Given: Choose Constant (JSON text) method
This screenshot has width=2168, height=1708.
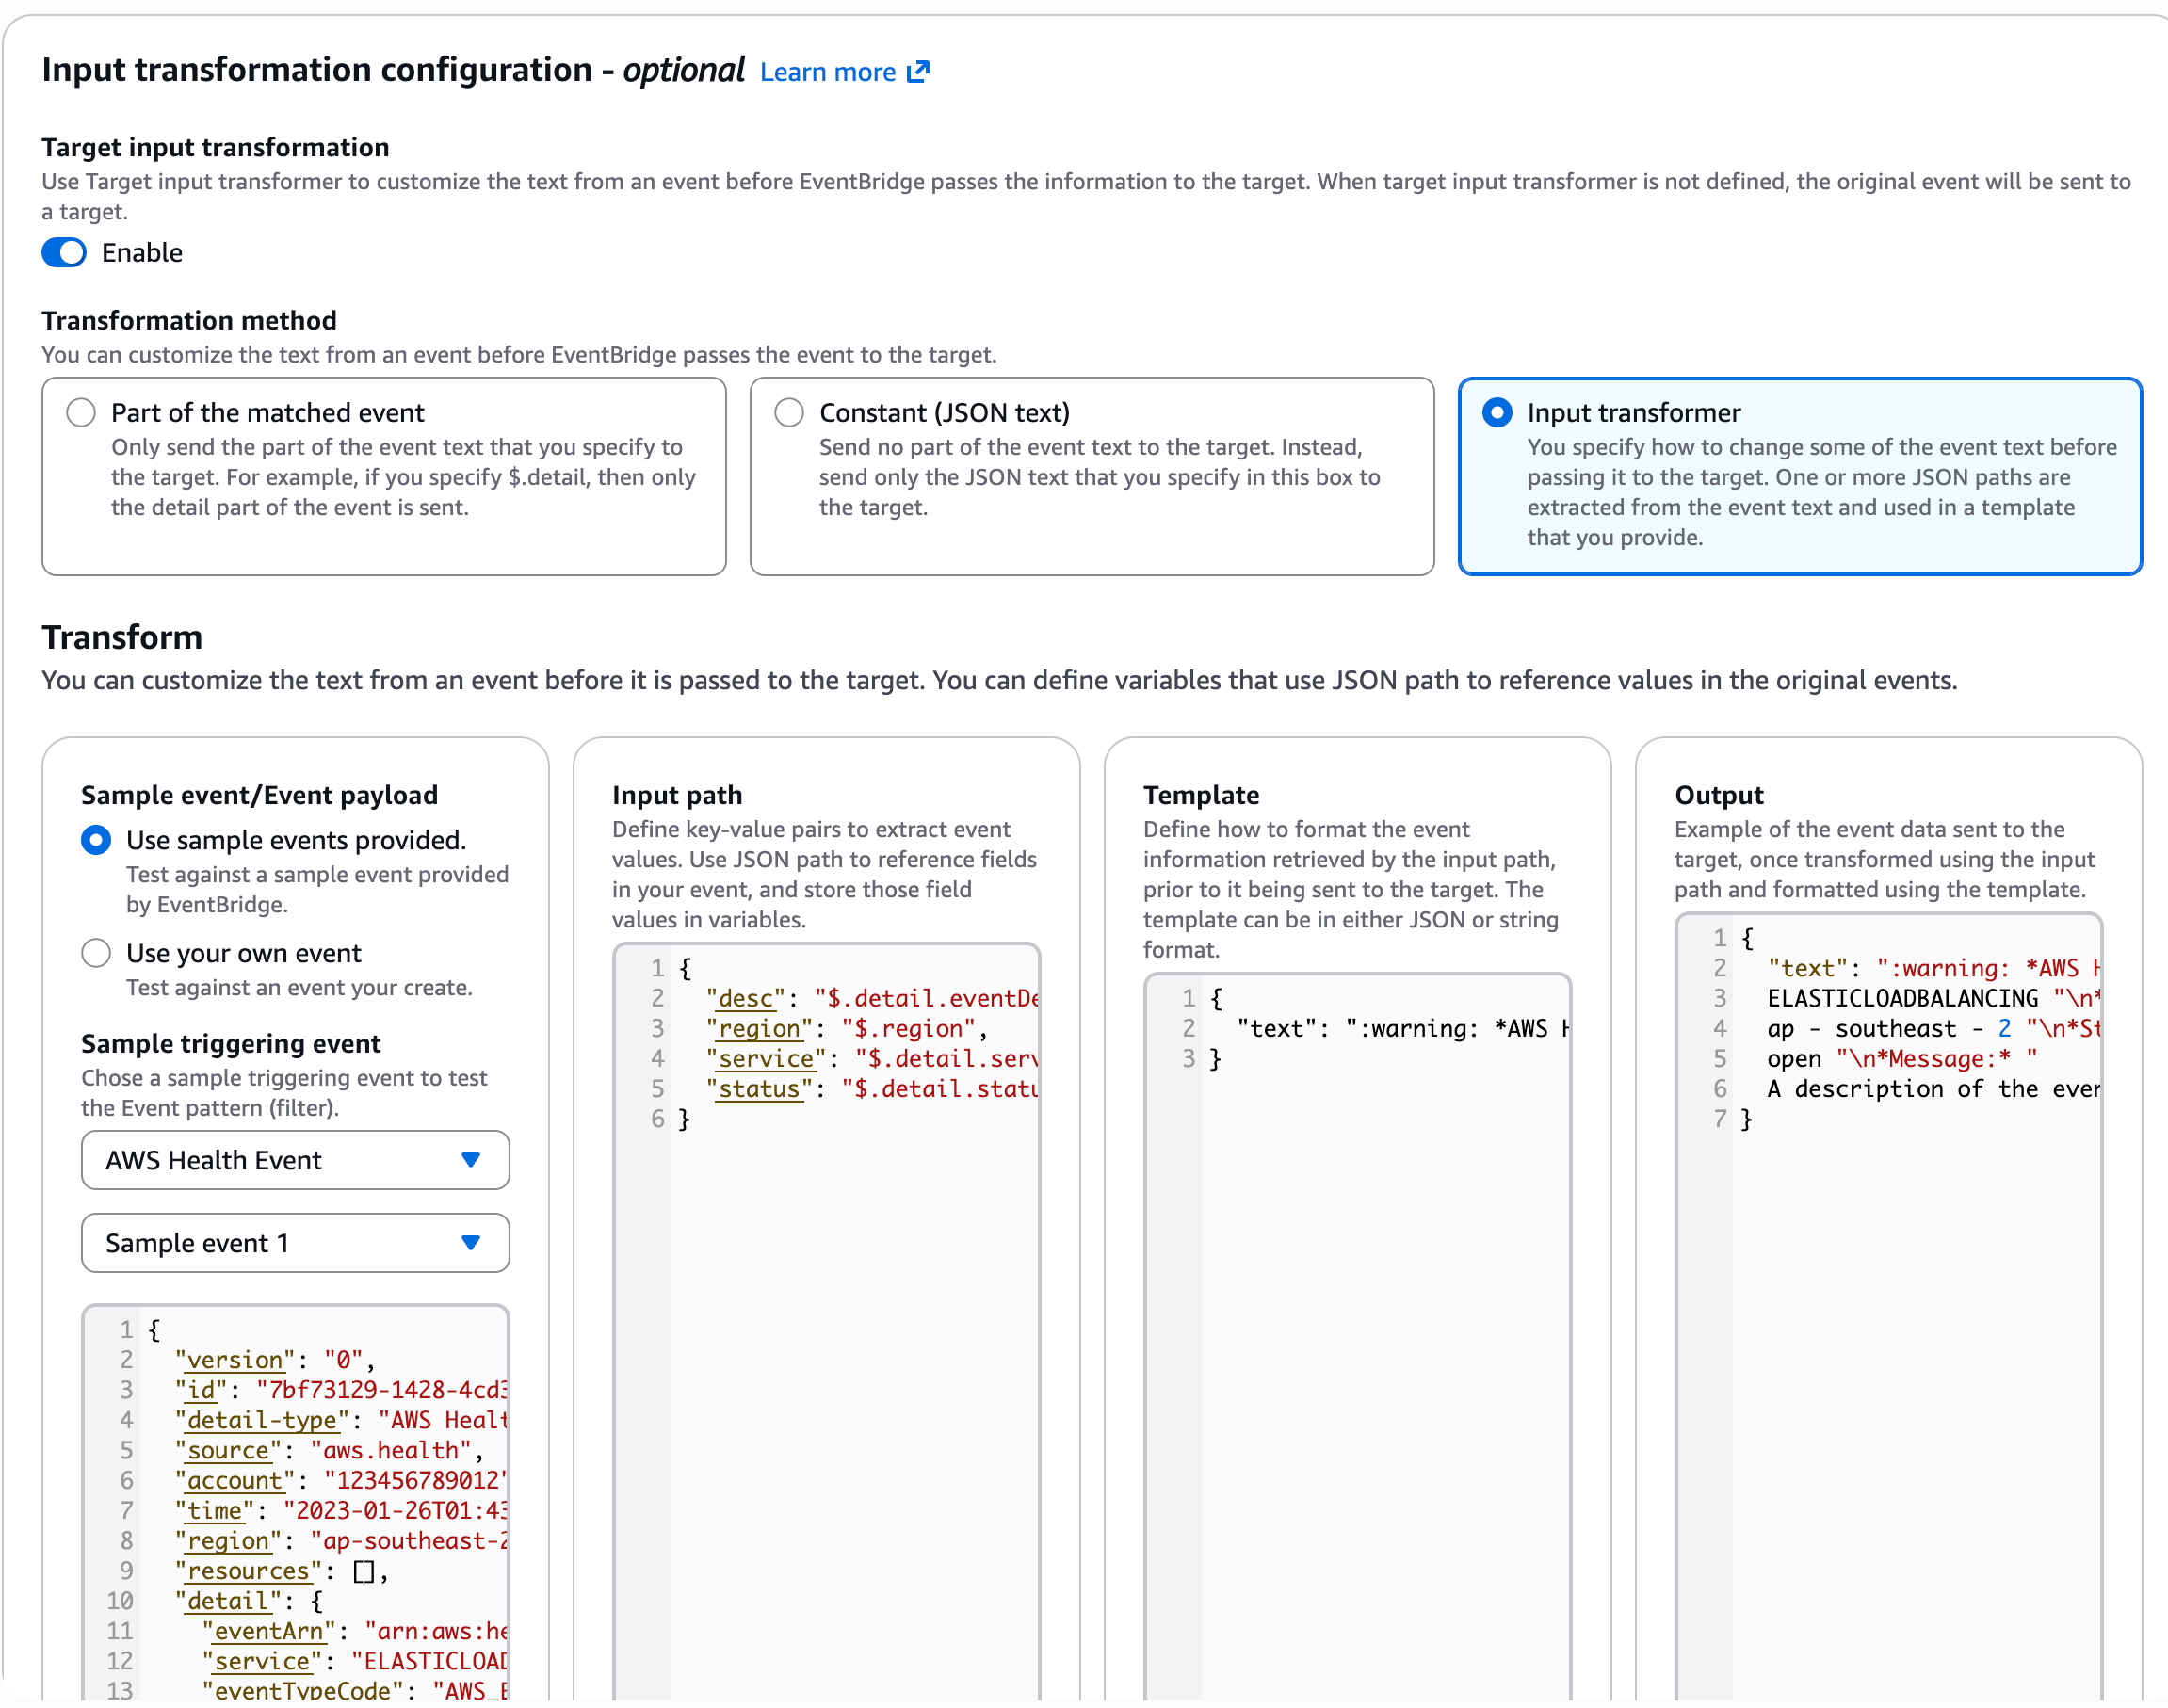Looking at the screenshot, I should point(789,412).
